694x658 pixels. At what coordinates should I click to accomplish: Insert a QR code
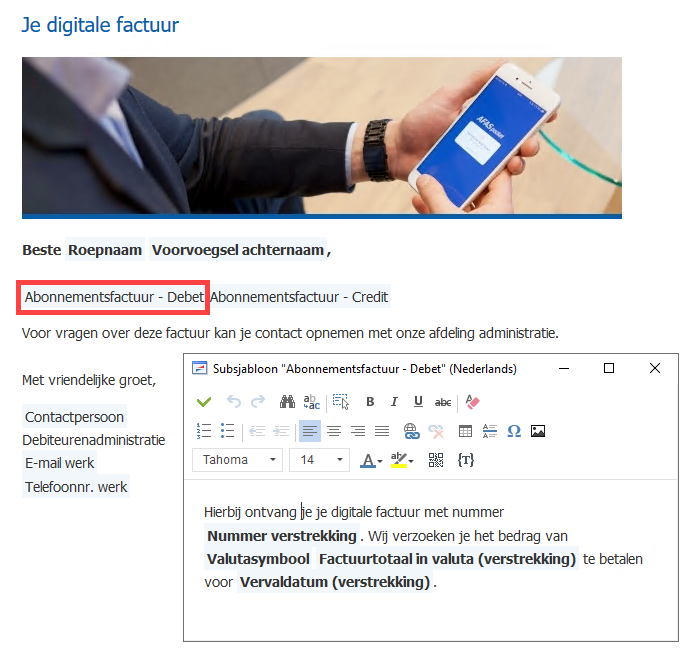tap(436, 460)
